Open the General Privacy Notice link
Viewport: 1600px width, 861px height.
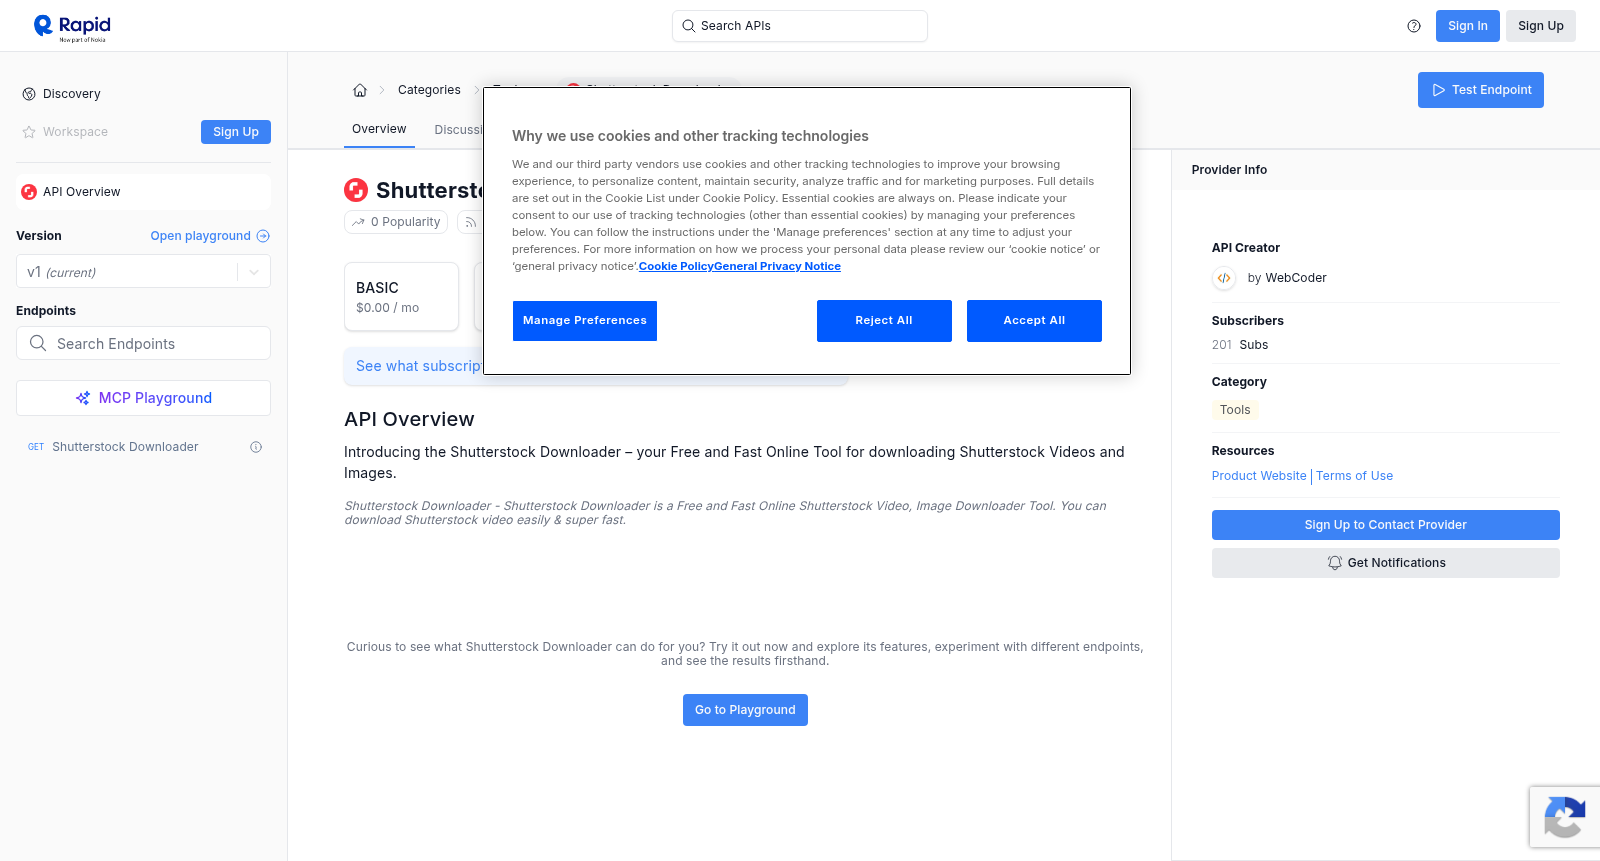(777, 266)
